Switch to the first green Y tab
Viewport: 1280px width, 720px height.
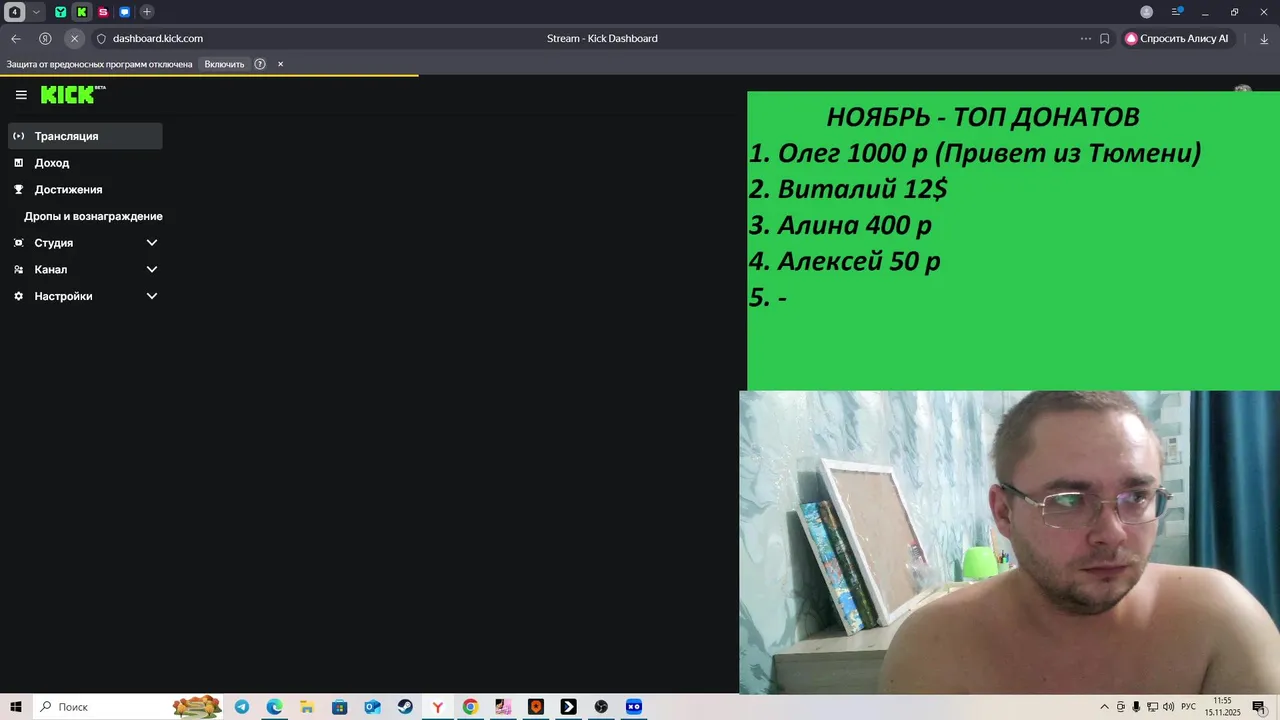[x=61, y=12]
